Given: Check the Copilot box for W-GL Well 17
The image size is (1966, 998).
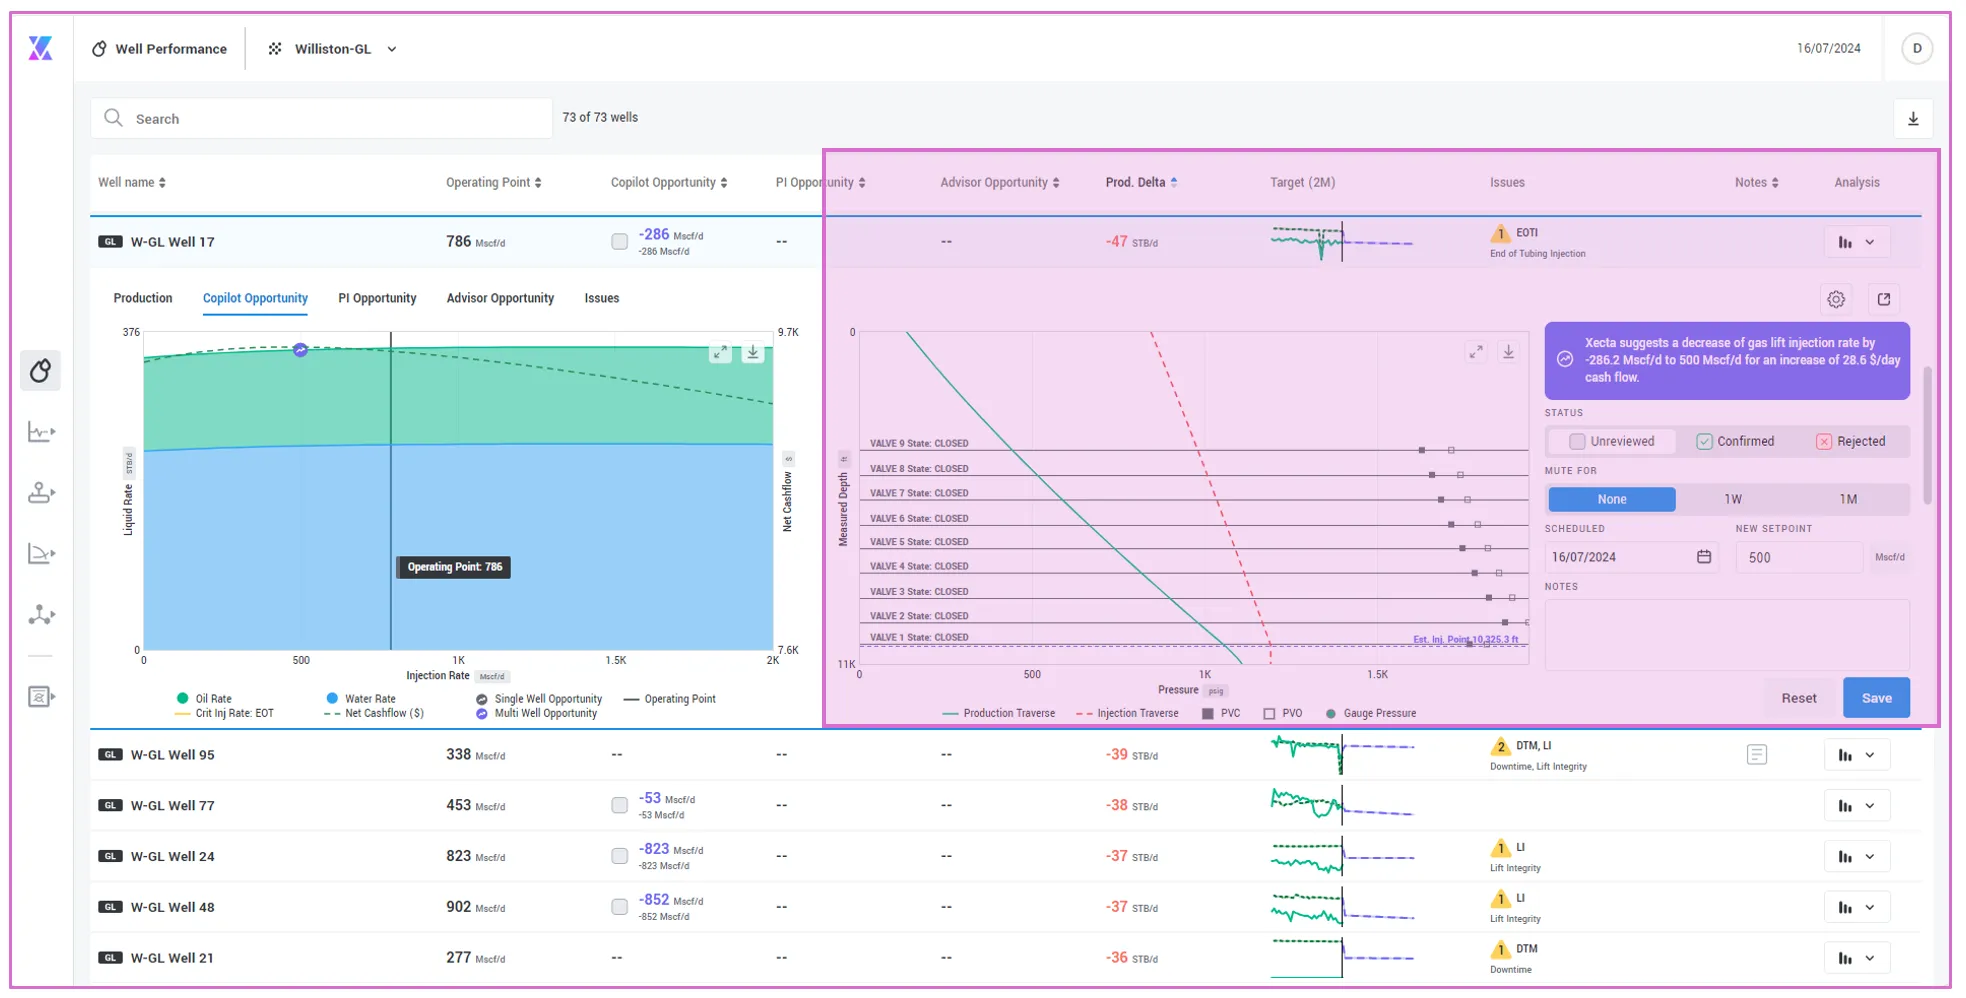Looking at the screenshot, I should tap(620, 242).
